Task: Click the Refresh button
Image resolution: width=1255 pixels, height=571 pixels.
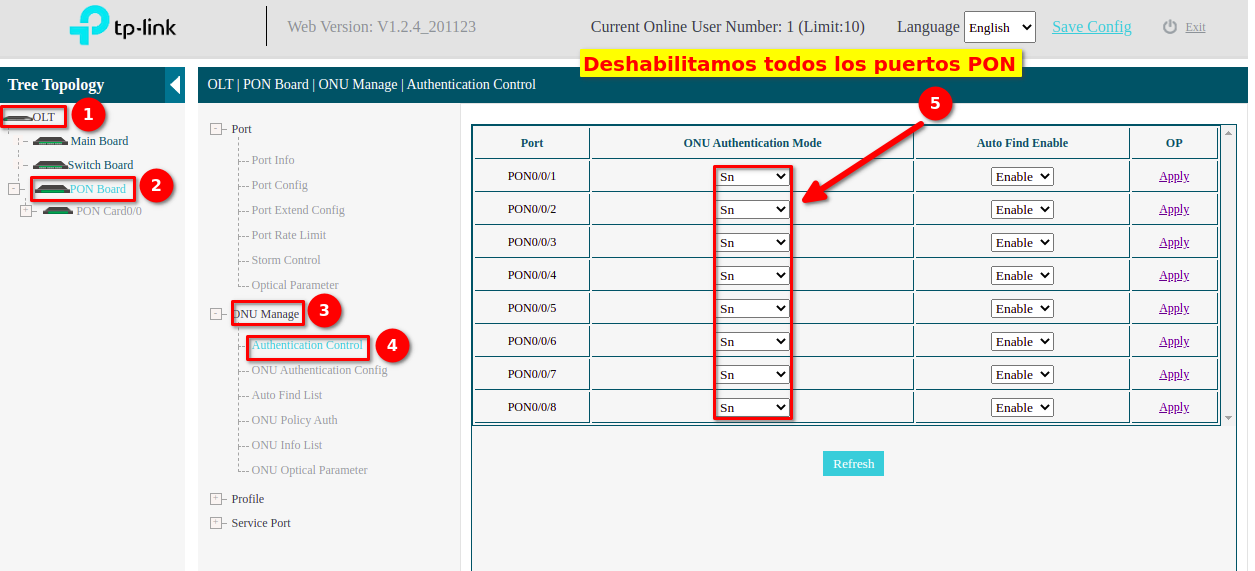Action: point(853,464)
